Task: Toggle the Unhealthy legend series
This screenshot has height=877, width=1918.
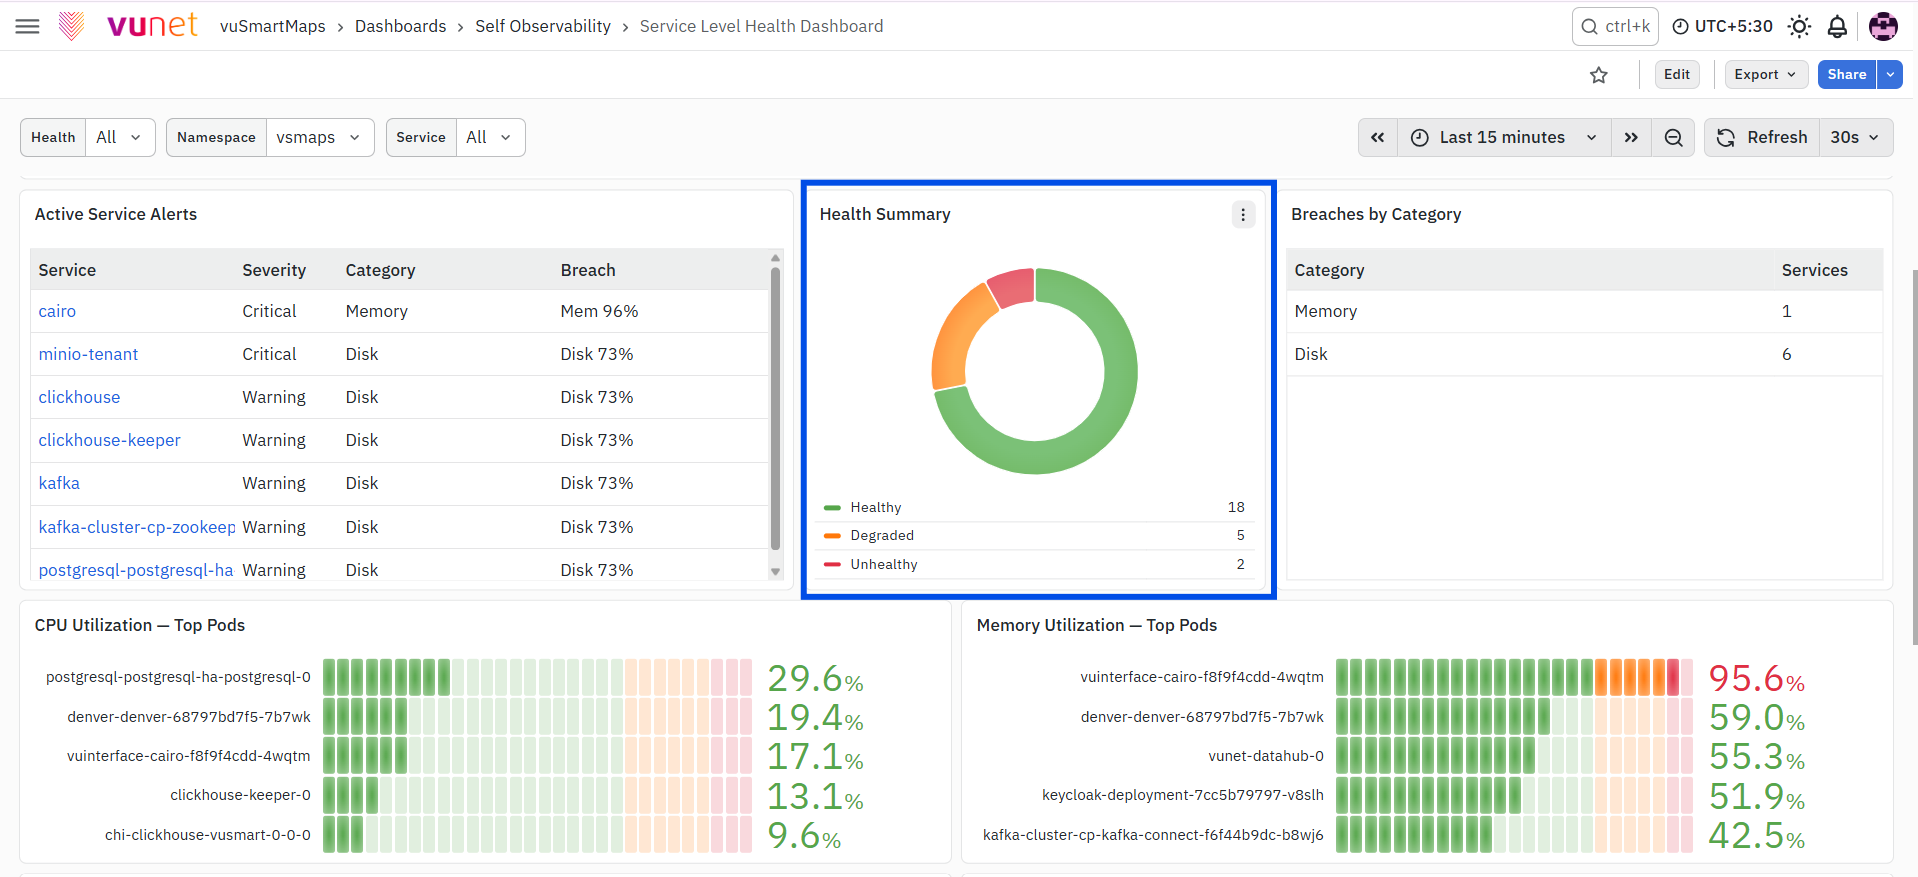Action: pos(884,564)
